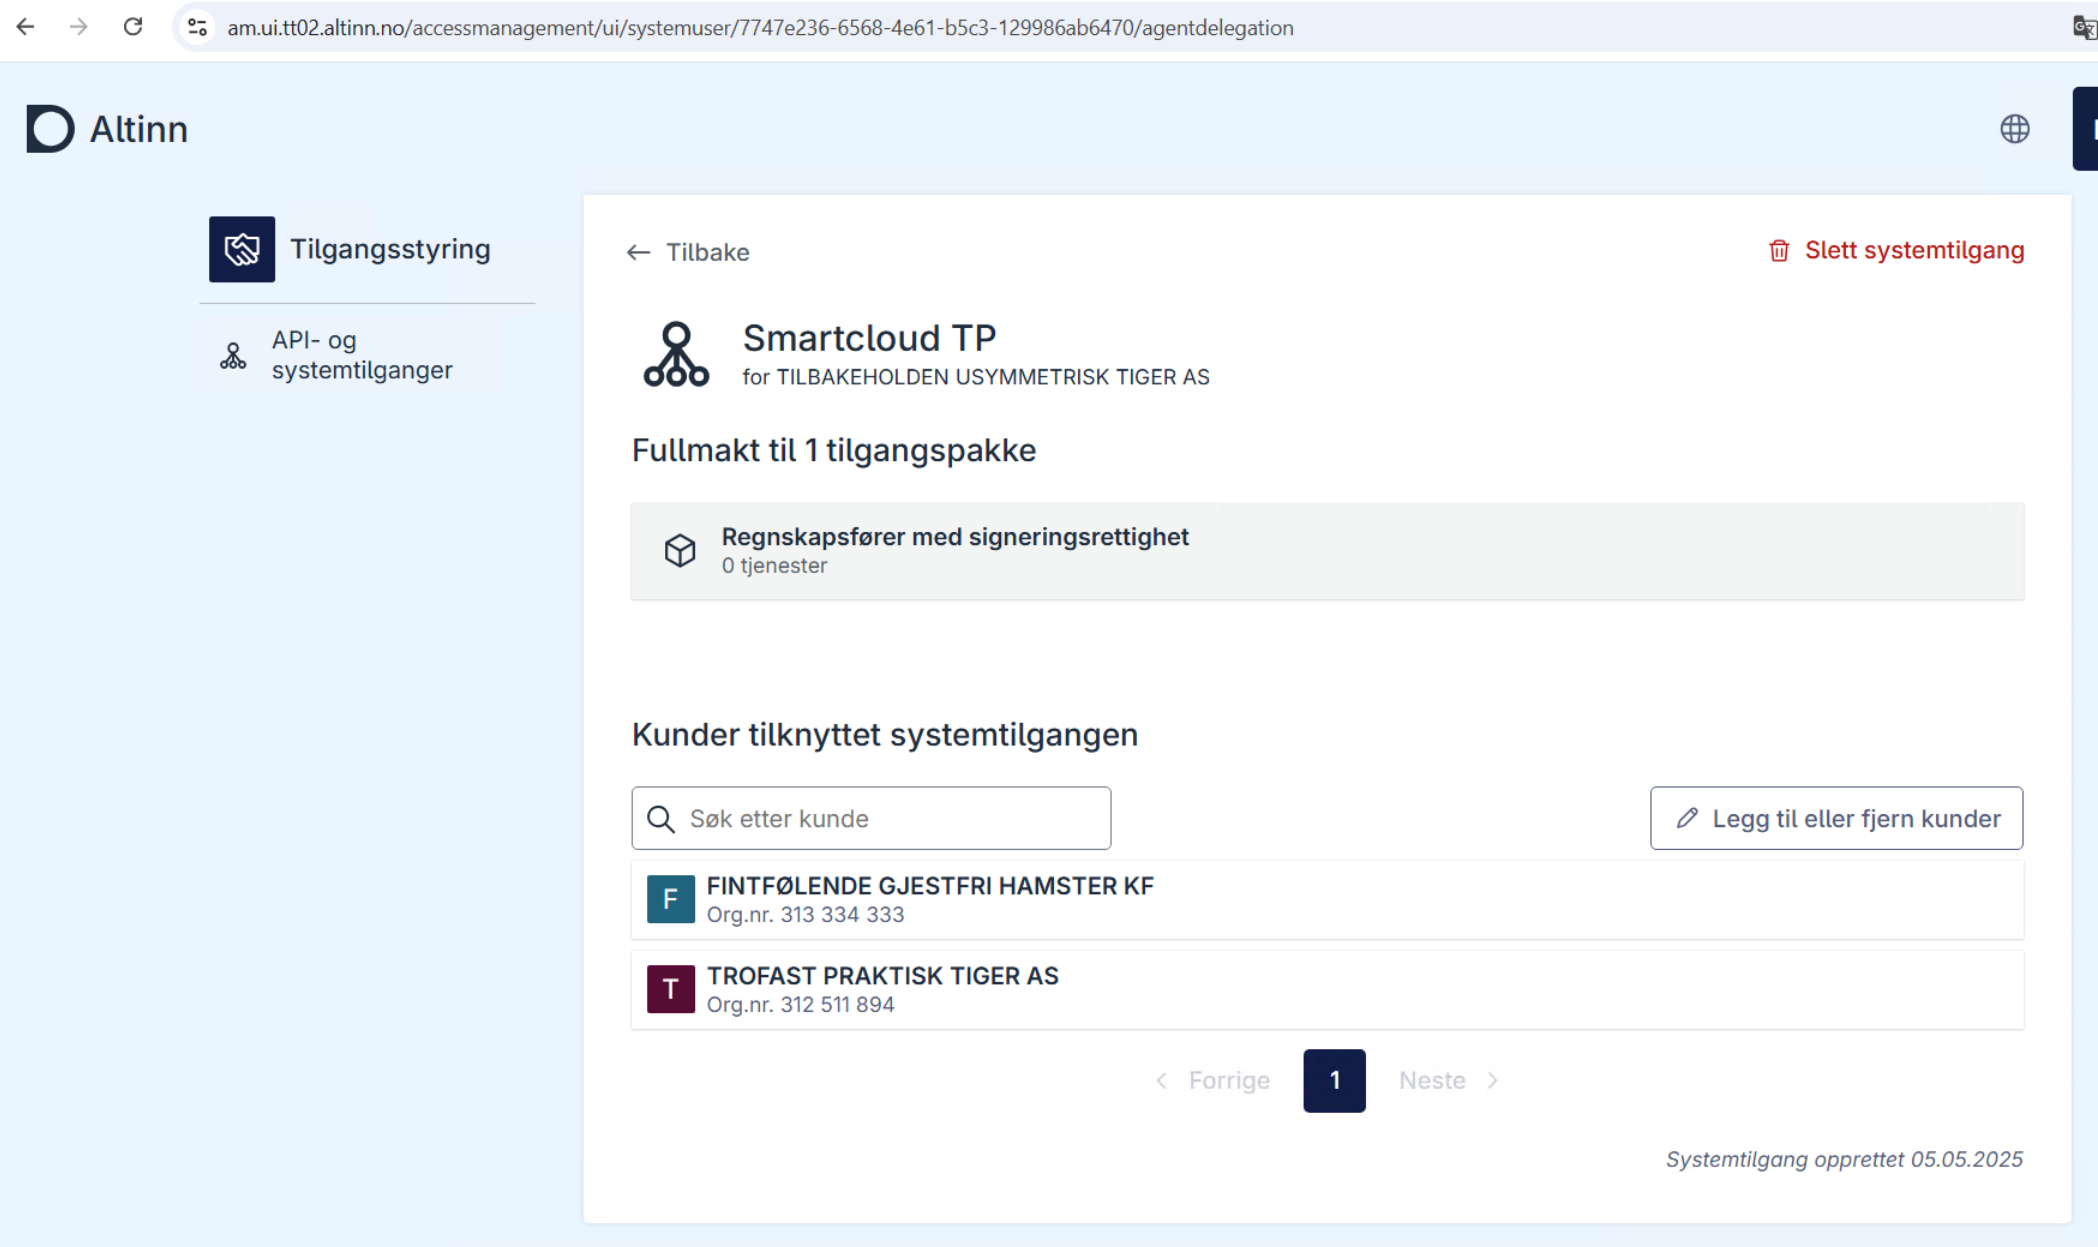The width and height of the screenshot is (2098, 1247).
Task: Select customer FINTFØLENDE GJESTFRI HAMSTER KF
Action: click(1327, 899)
